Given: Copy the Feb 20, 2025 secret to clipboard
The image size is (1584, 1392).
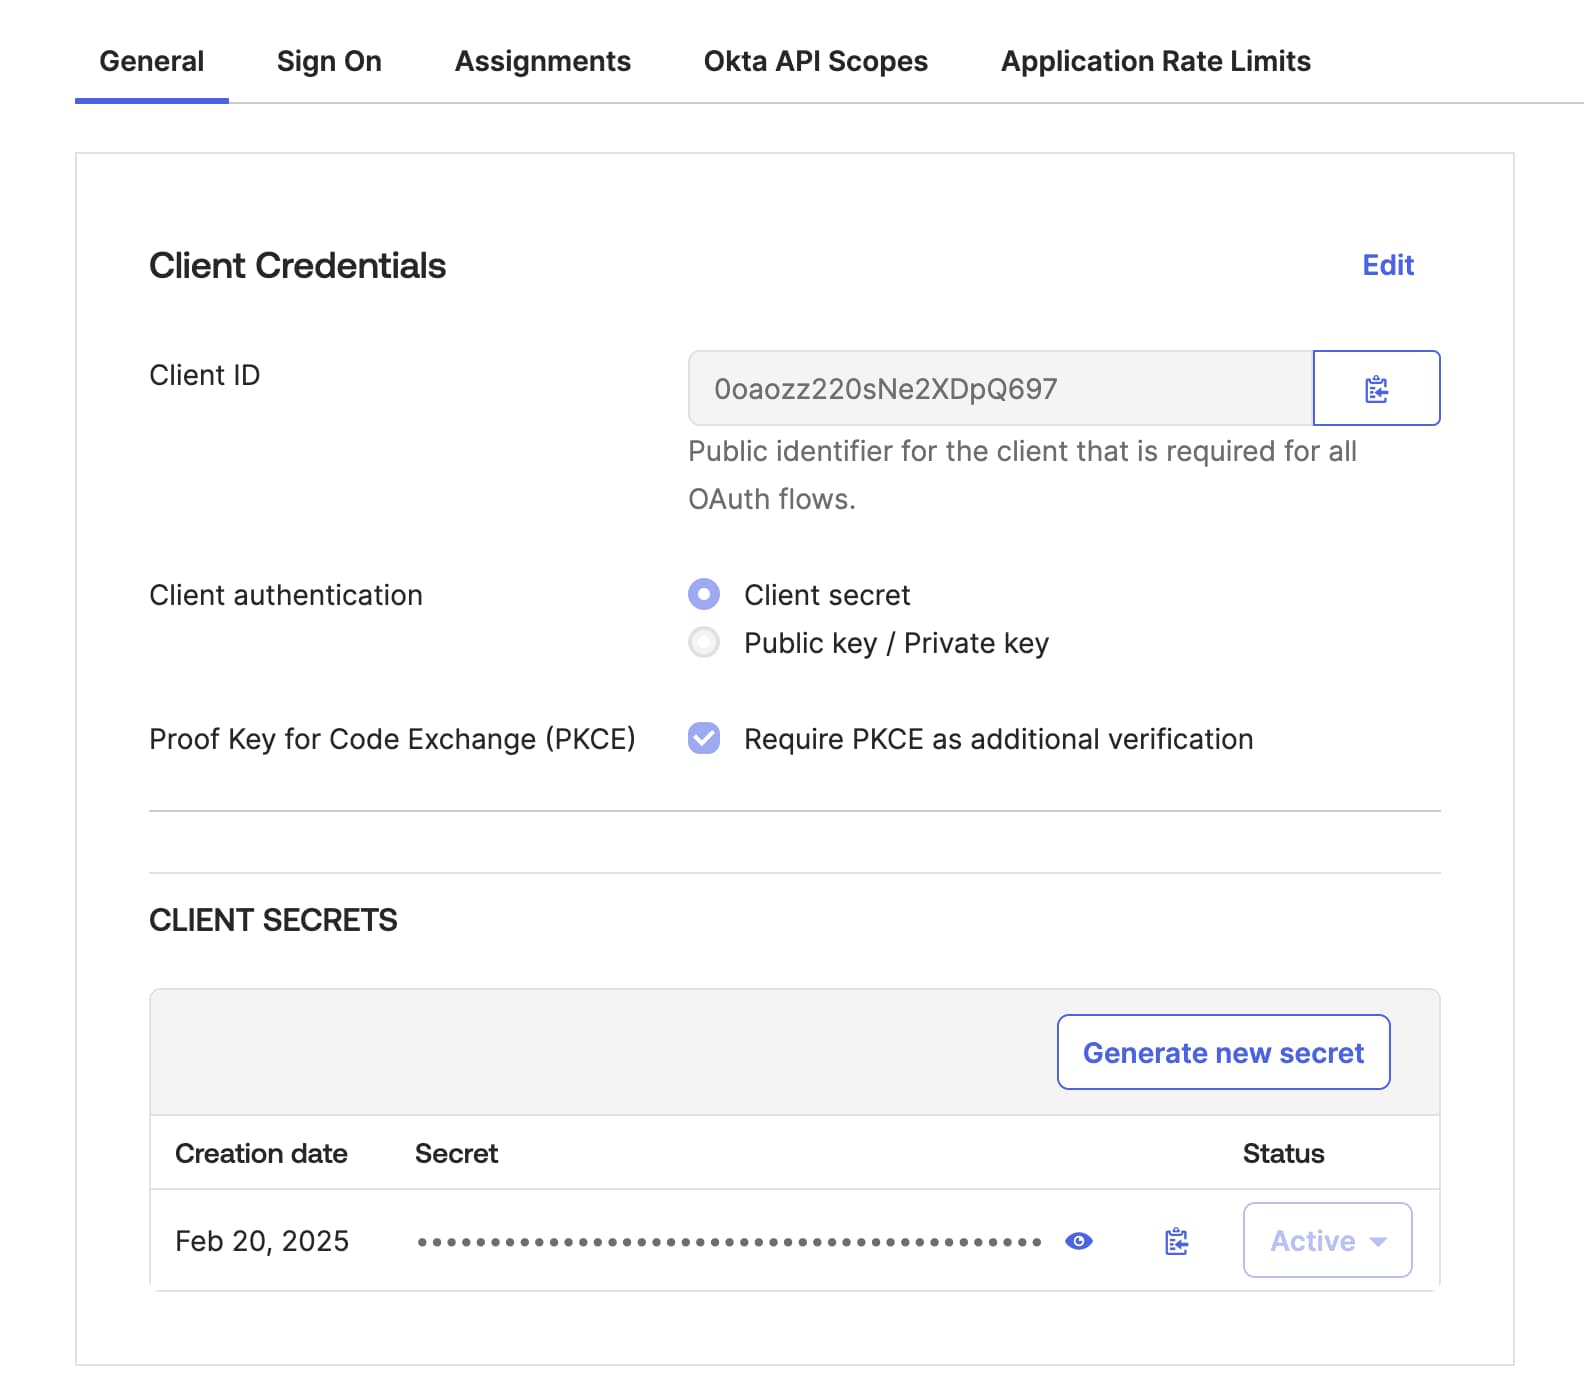Looking at the screenshot, I should pyautogui.click(x=1176, y=1241).
